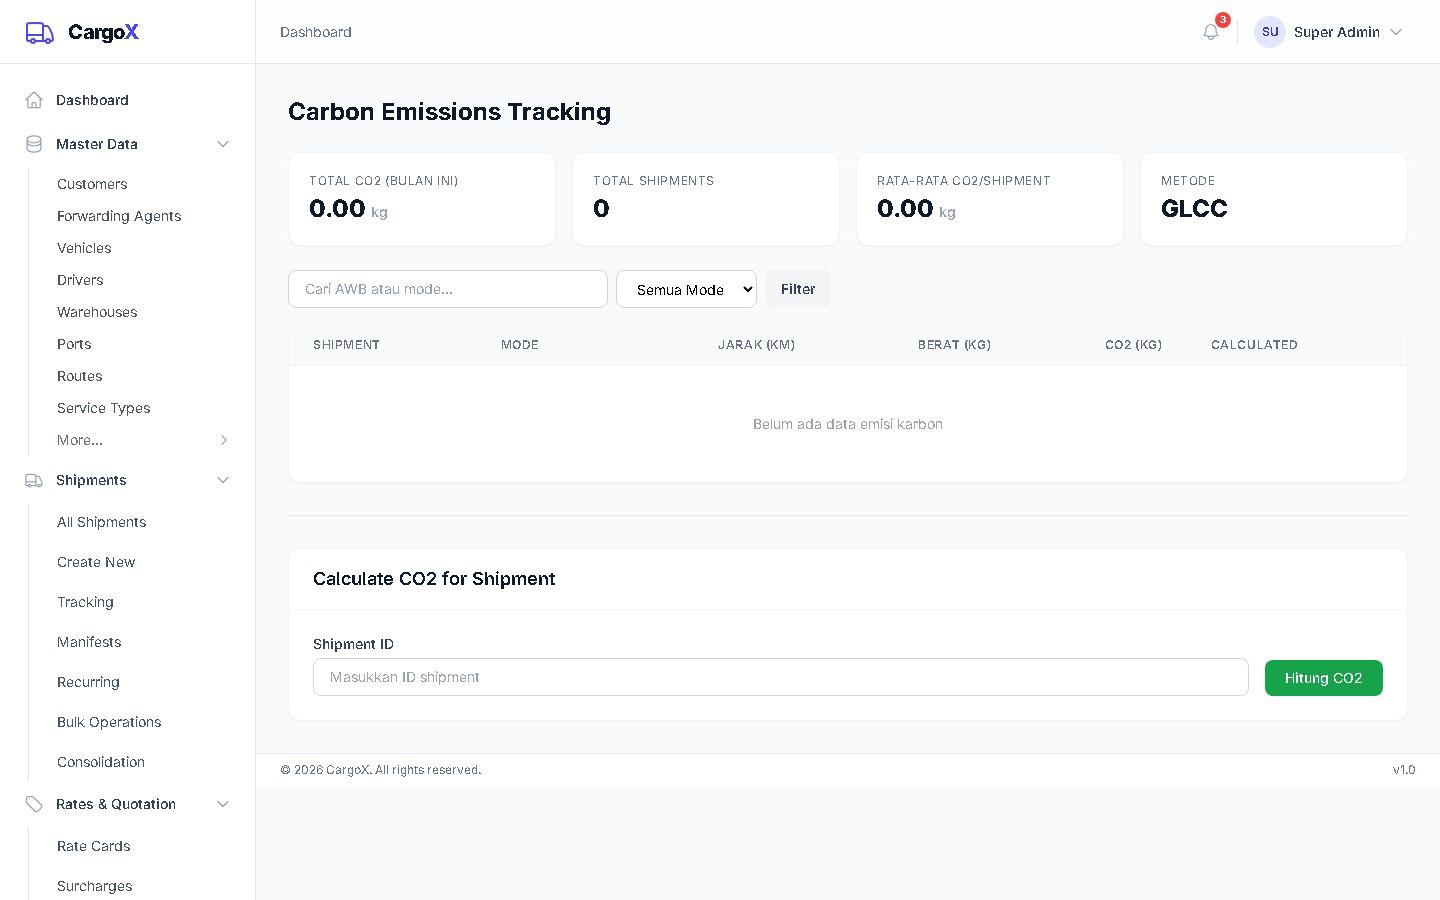Viewport: 1440px width, 900px height.
Task: Collapse the Master Data section chevron
Action: tap(223, 144)
